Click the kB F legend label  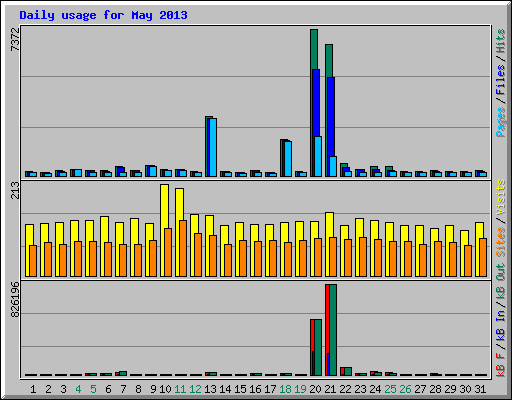[x=501, y=365]
